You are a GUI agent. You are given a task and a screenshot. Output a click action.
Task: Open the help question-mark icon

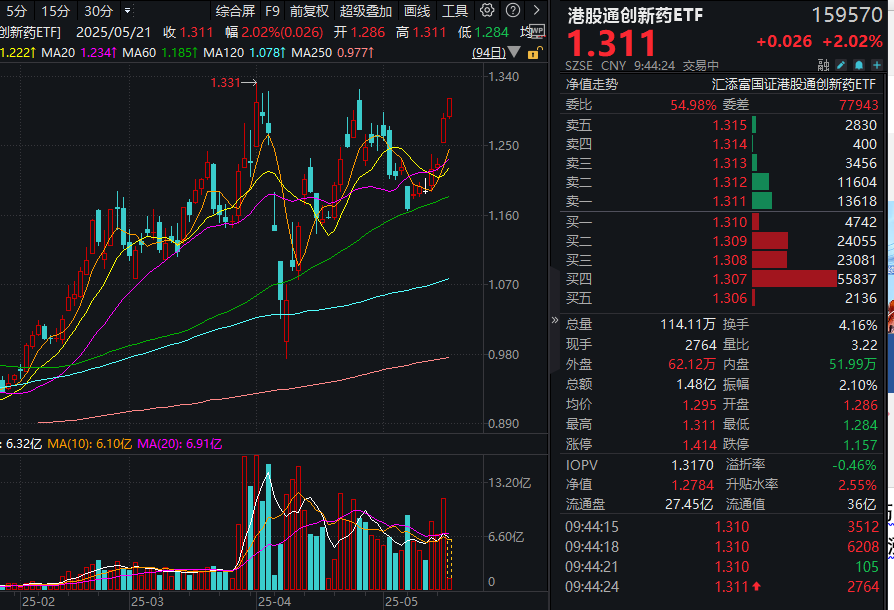(x=512, y=13)
